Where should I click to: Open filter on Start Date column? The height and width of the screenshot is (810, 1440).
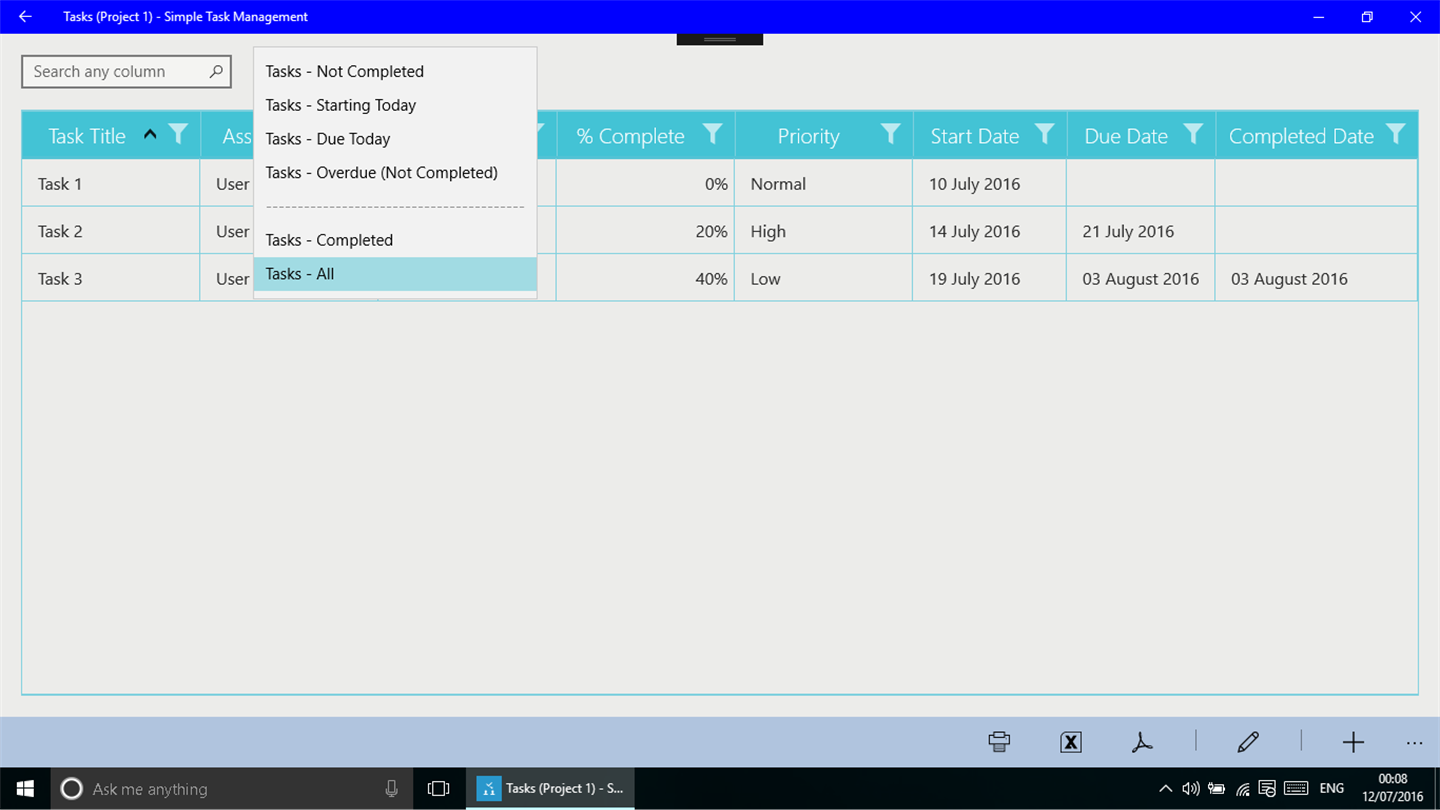pyautogui.click(x=1044, y=134)
